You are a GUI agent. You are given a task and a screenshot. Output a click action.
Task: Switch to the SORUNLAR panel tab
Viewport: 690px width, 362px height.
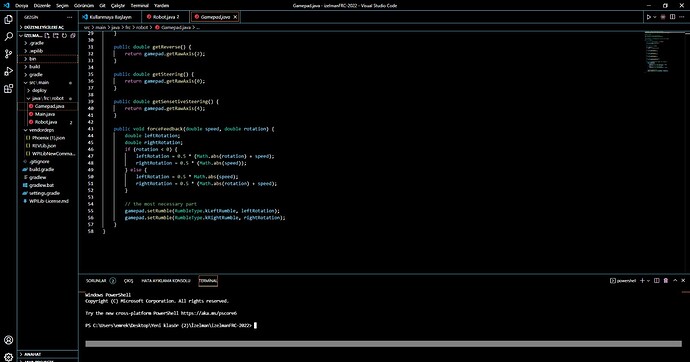click(x=100, y=281)
